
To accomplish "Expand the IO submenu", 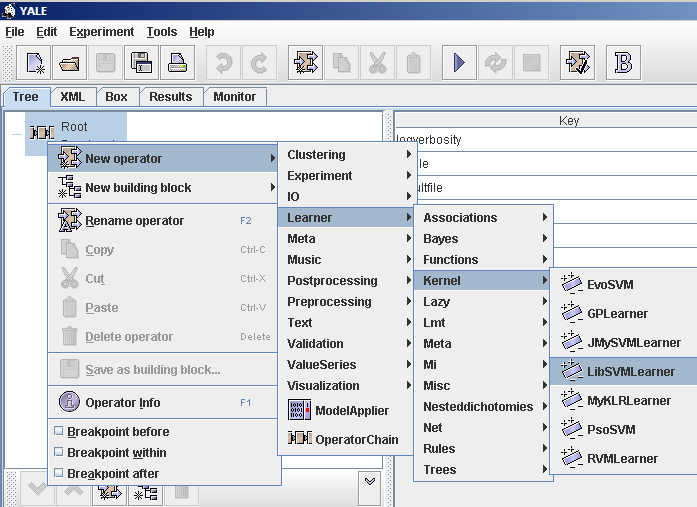I will [346, 196].
